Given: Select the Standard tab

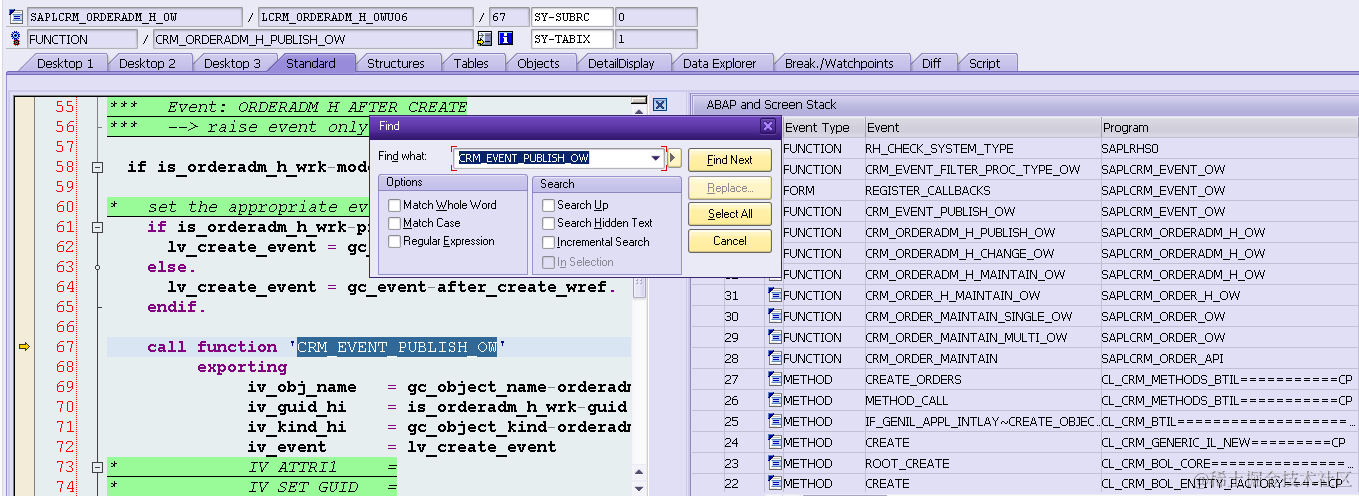Looking at the screenshot, I should tap(310, 63).
